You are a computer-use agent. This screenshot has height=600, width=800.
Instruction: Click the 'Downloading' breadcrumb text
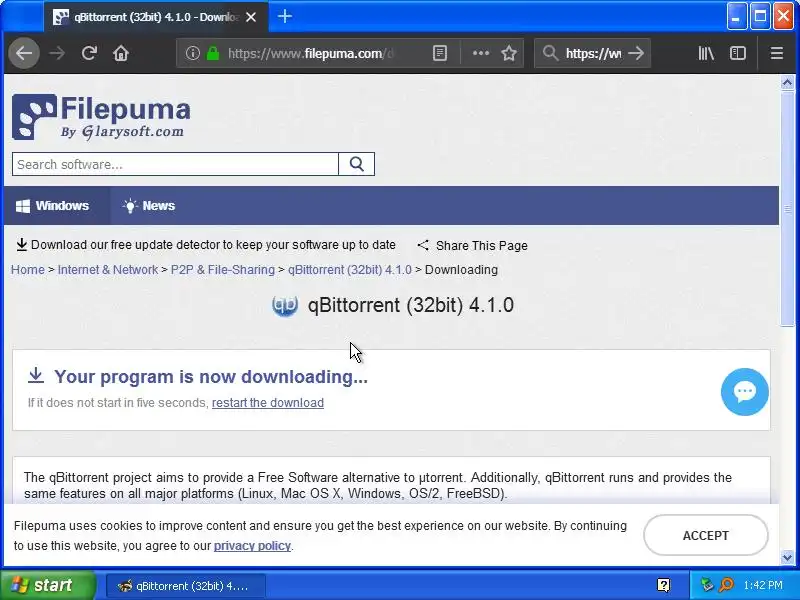pyautogui.click(x=461, y=269)
